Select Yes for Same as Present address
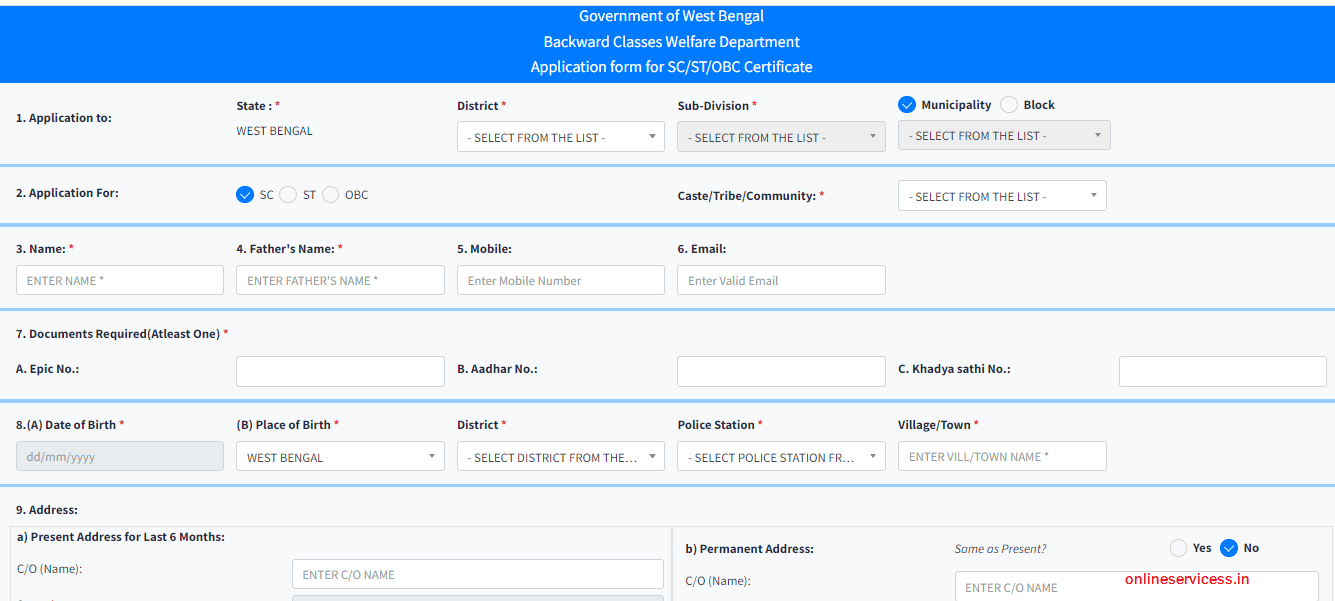 click(x=1177, y=548)
